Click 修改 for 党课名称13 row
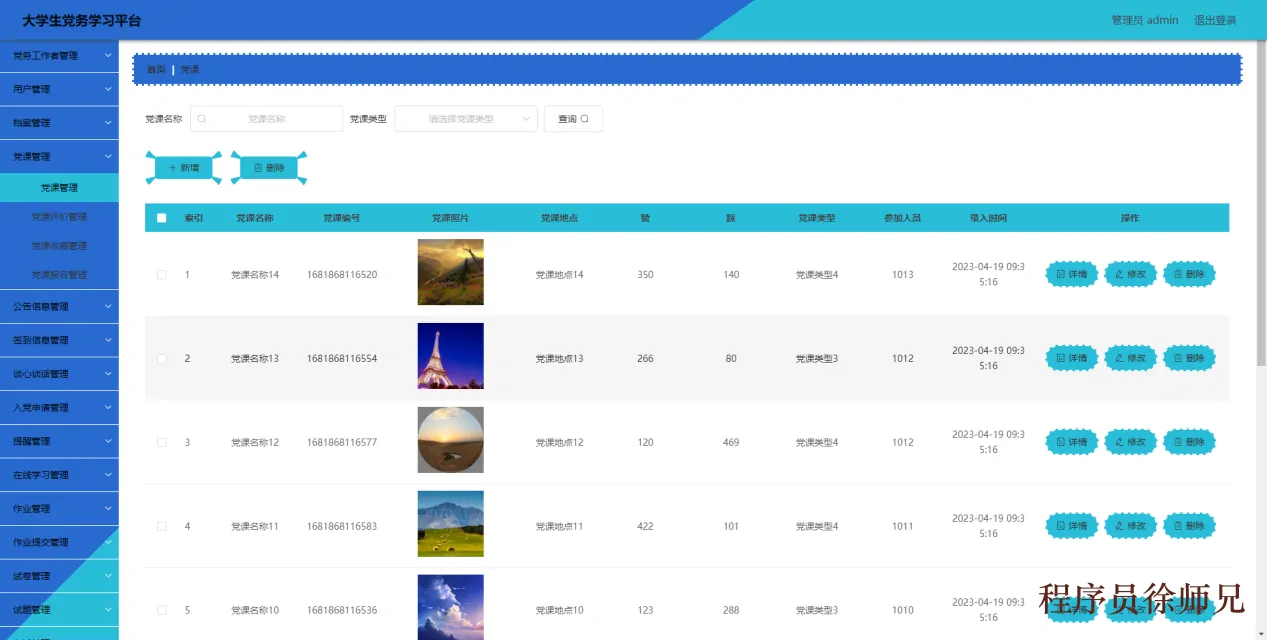This screenshot has width=1267, height=640. tap(1131, 358)
